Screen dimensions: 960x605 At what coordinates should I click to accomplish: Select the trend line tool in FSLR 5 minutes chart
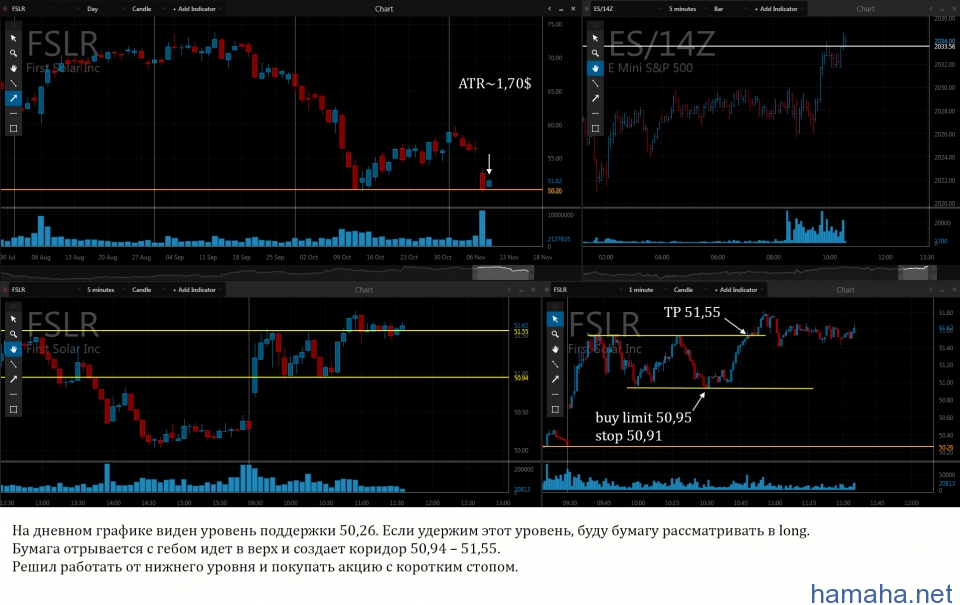coord(13,364)
